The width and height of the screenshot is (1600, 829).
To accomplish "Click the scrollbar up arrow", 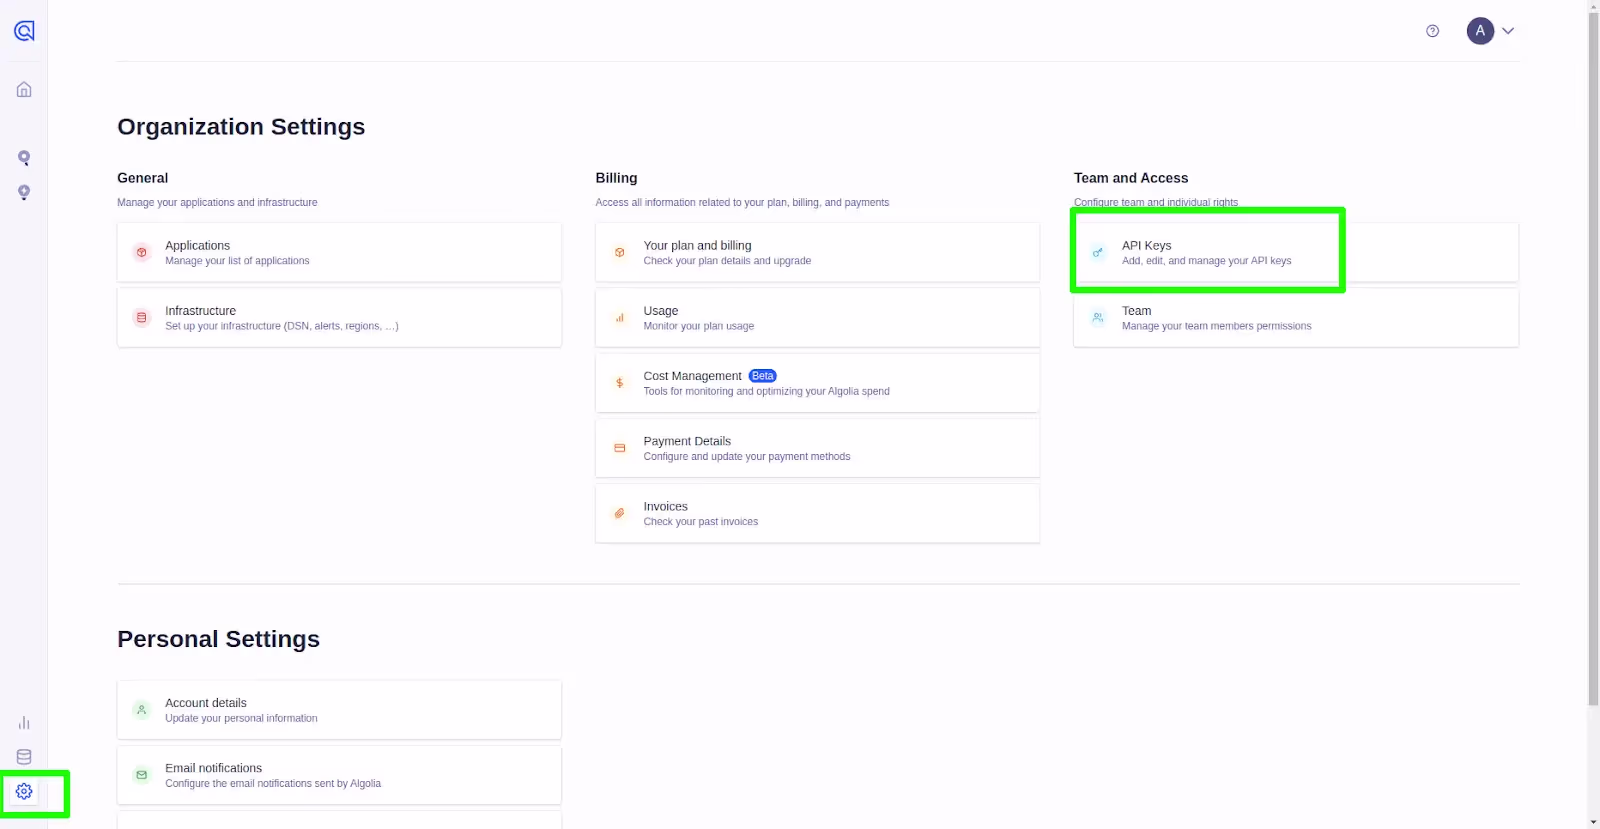I will click(x=1593, y=6).
